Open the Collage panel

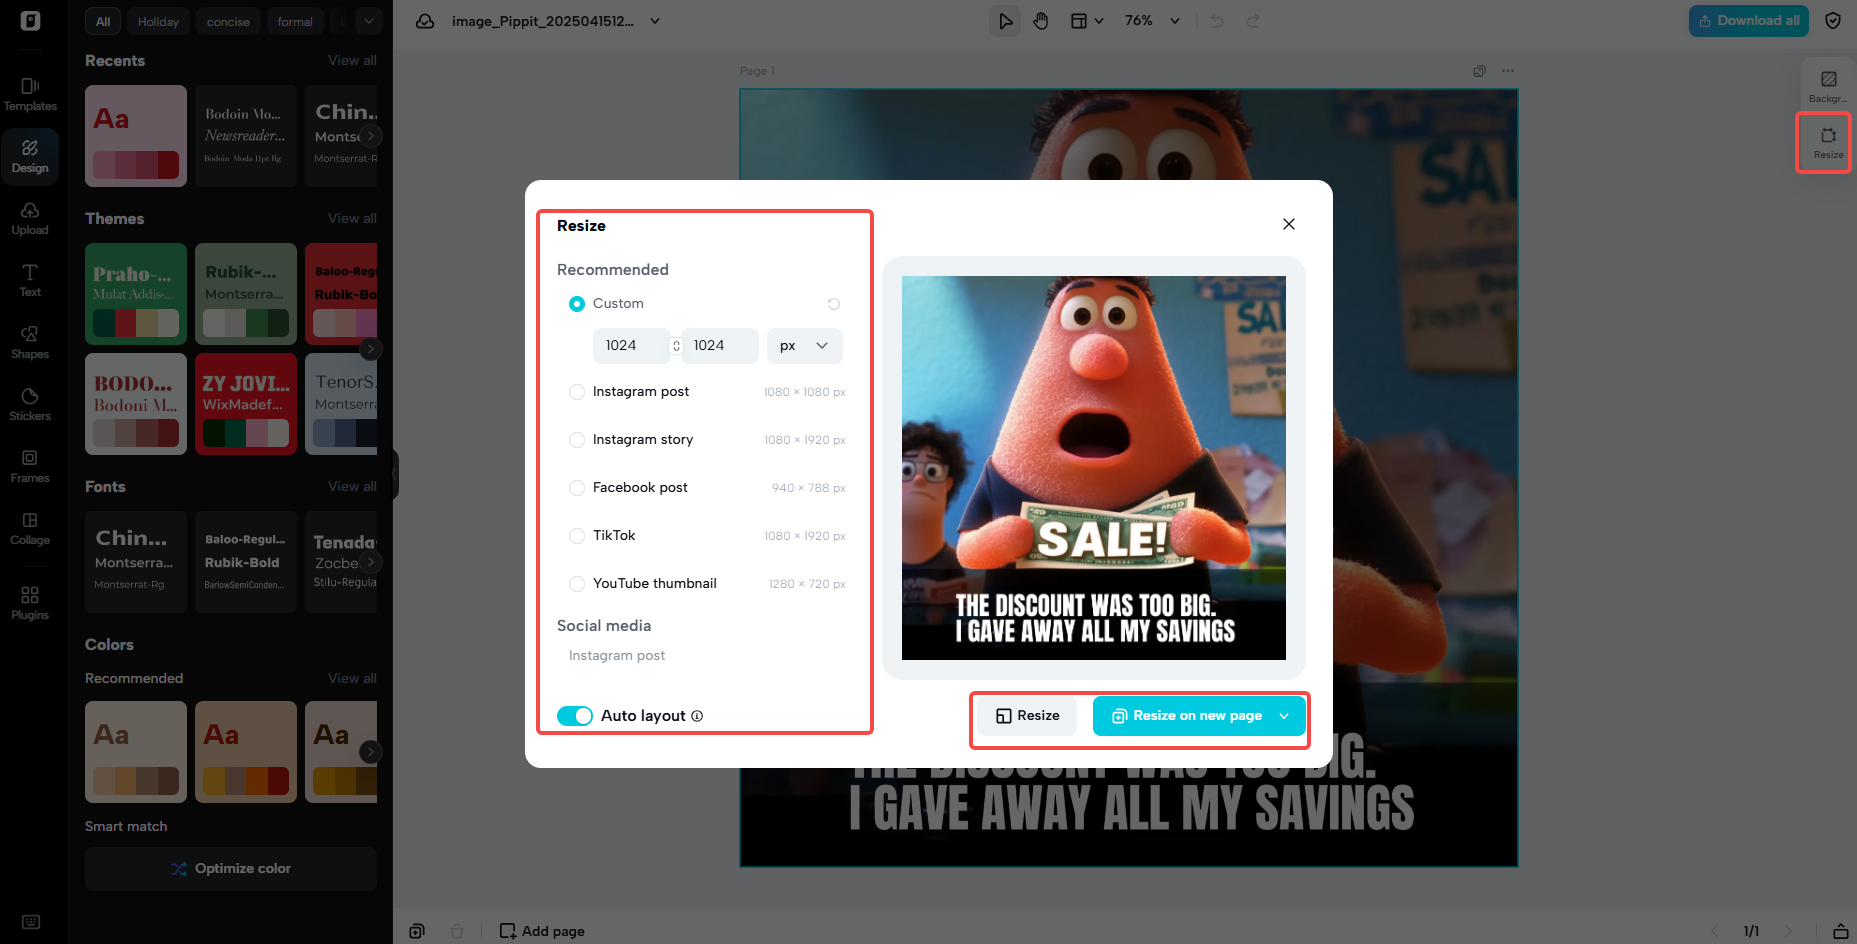tap(30, 528)
